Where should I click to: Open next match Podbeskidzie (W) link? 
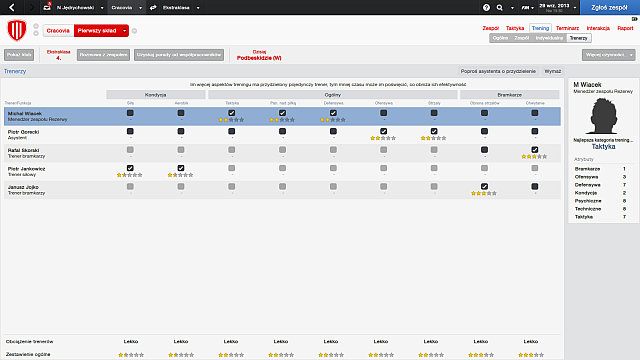pos(259,58)
